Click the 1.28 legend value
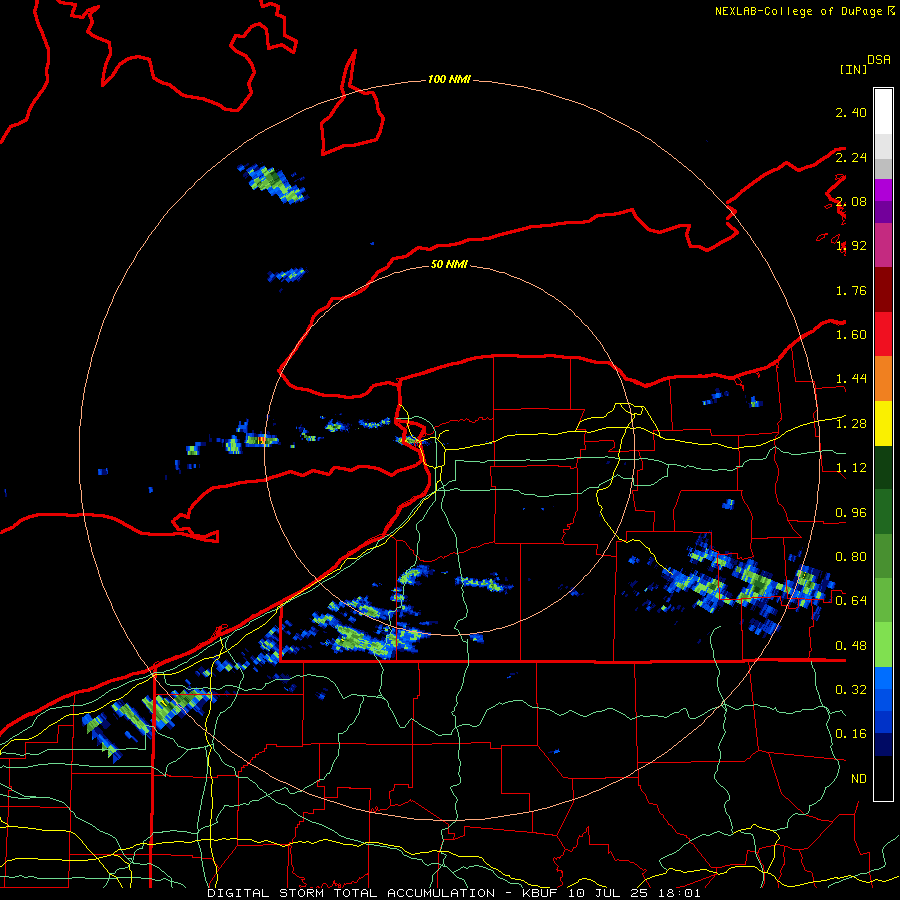The height and width of the screenshot is (900, 900). [851, 424]
